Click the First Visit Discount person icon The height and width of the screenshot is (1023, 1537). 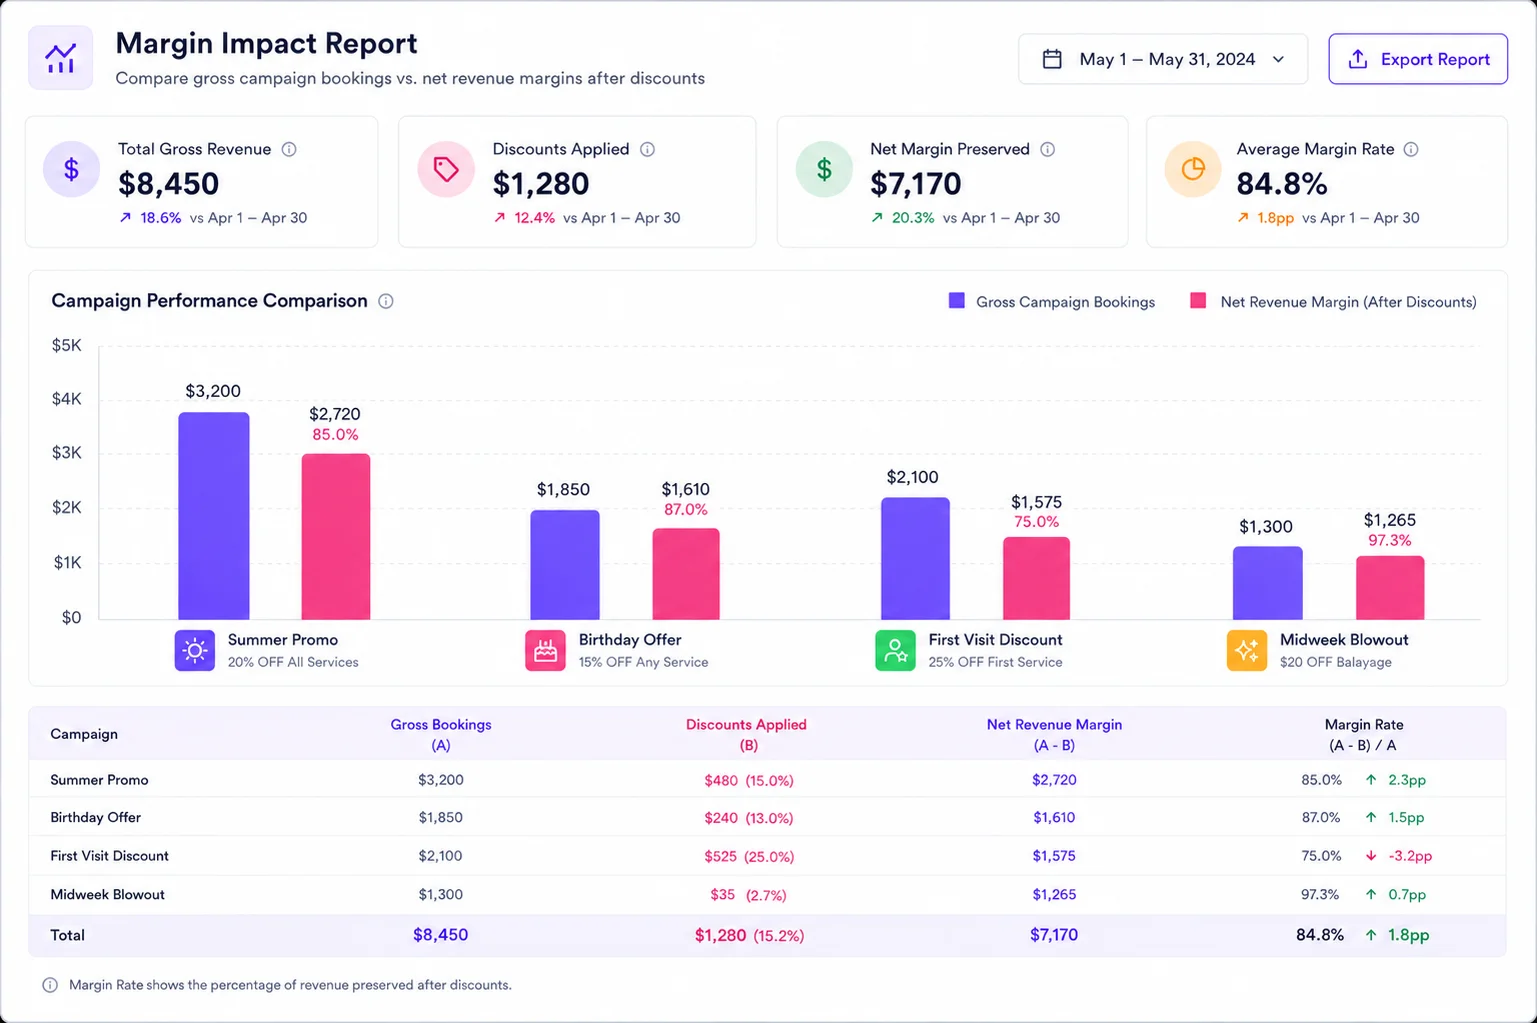895,651
